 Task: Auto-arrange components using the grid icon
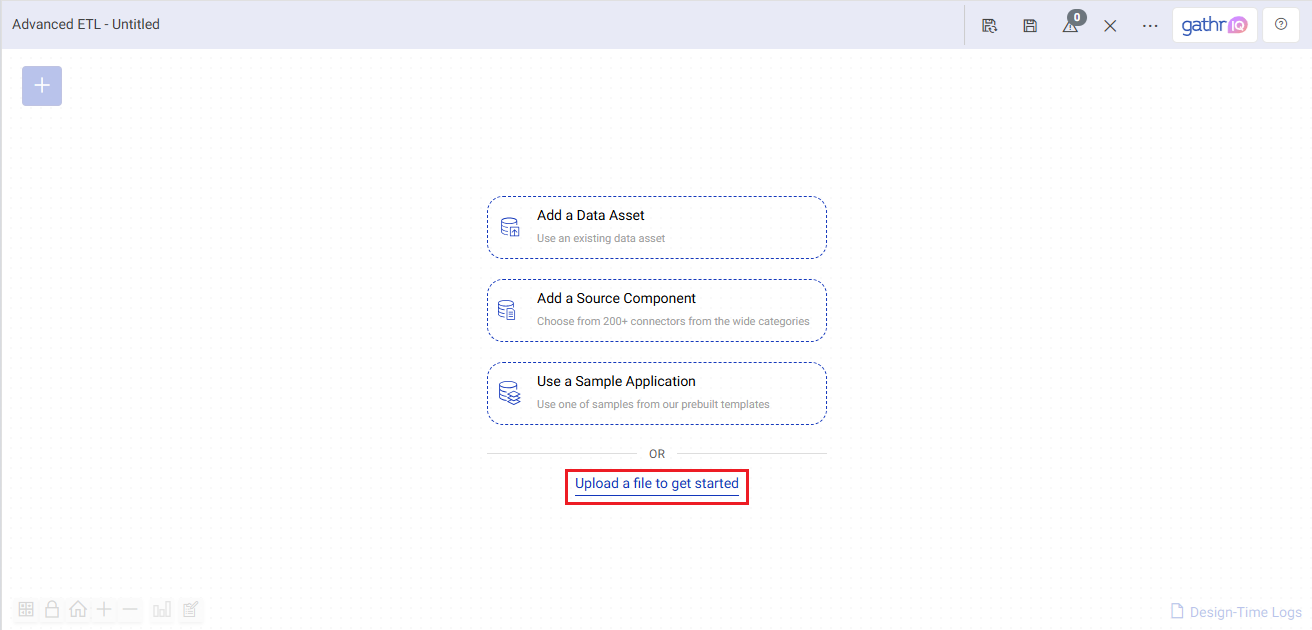[x=26, y=609]
